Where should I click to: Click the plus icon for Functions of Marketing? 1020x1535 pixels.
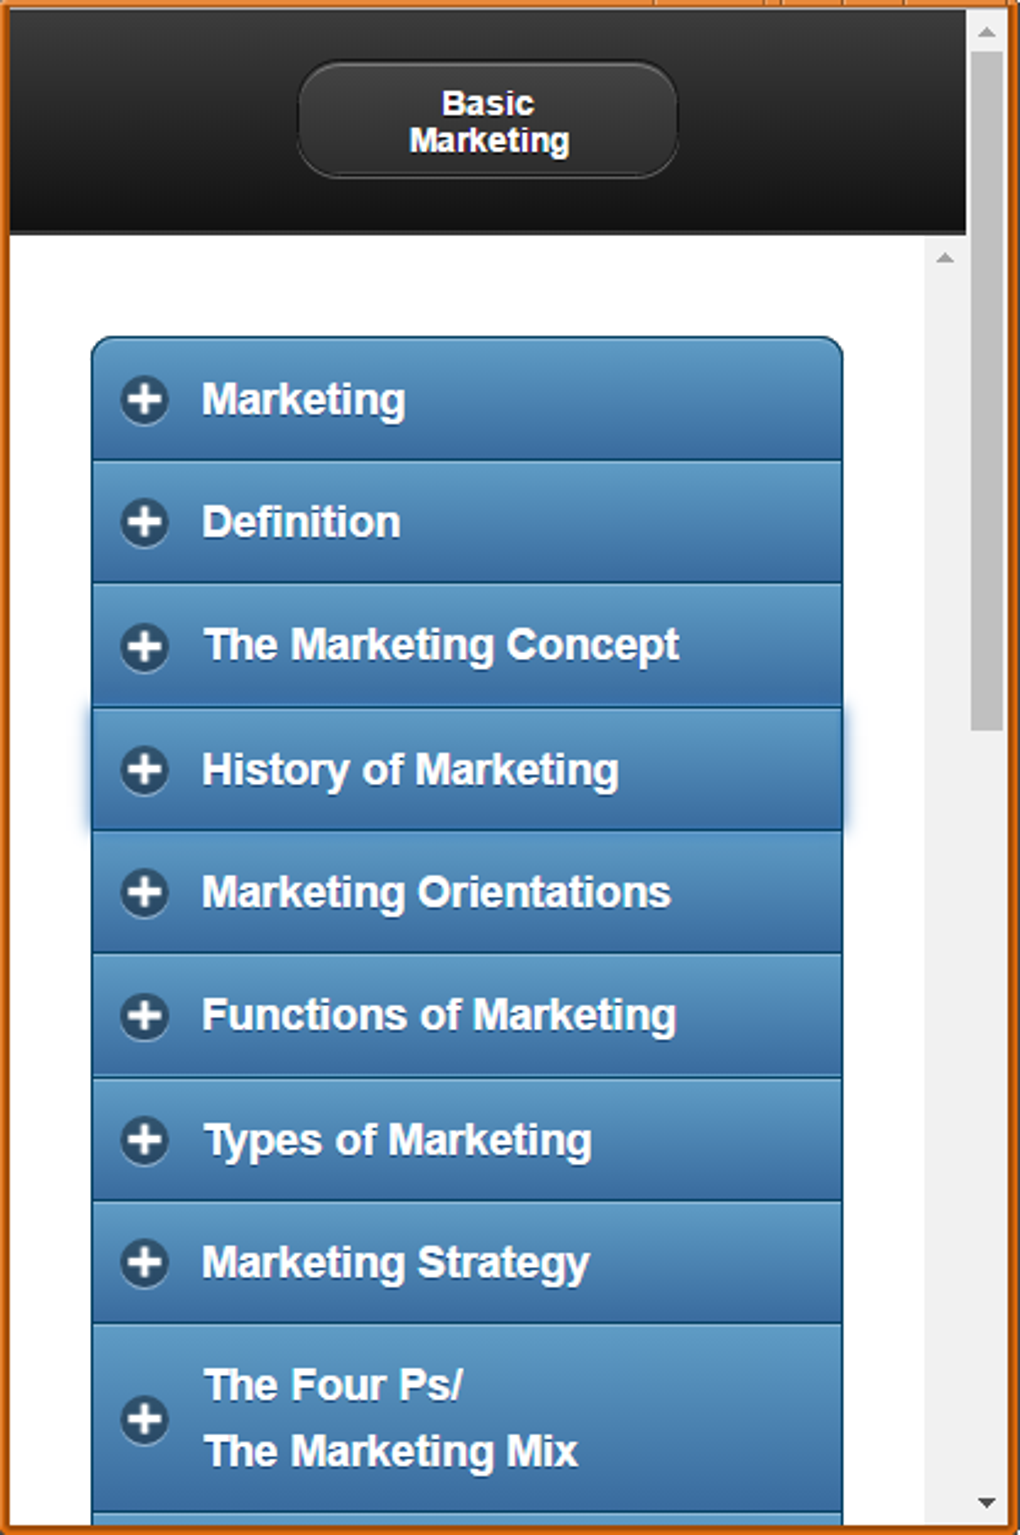(145, 1016)
